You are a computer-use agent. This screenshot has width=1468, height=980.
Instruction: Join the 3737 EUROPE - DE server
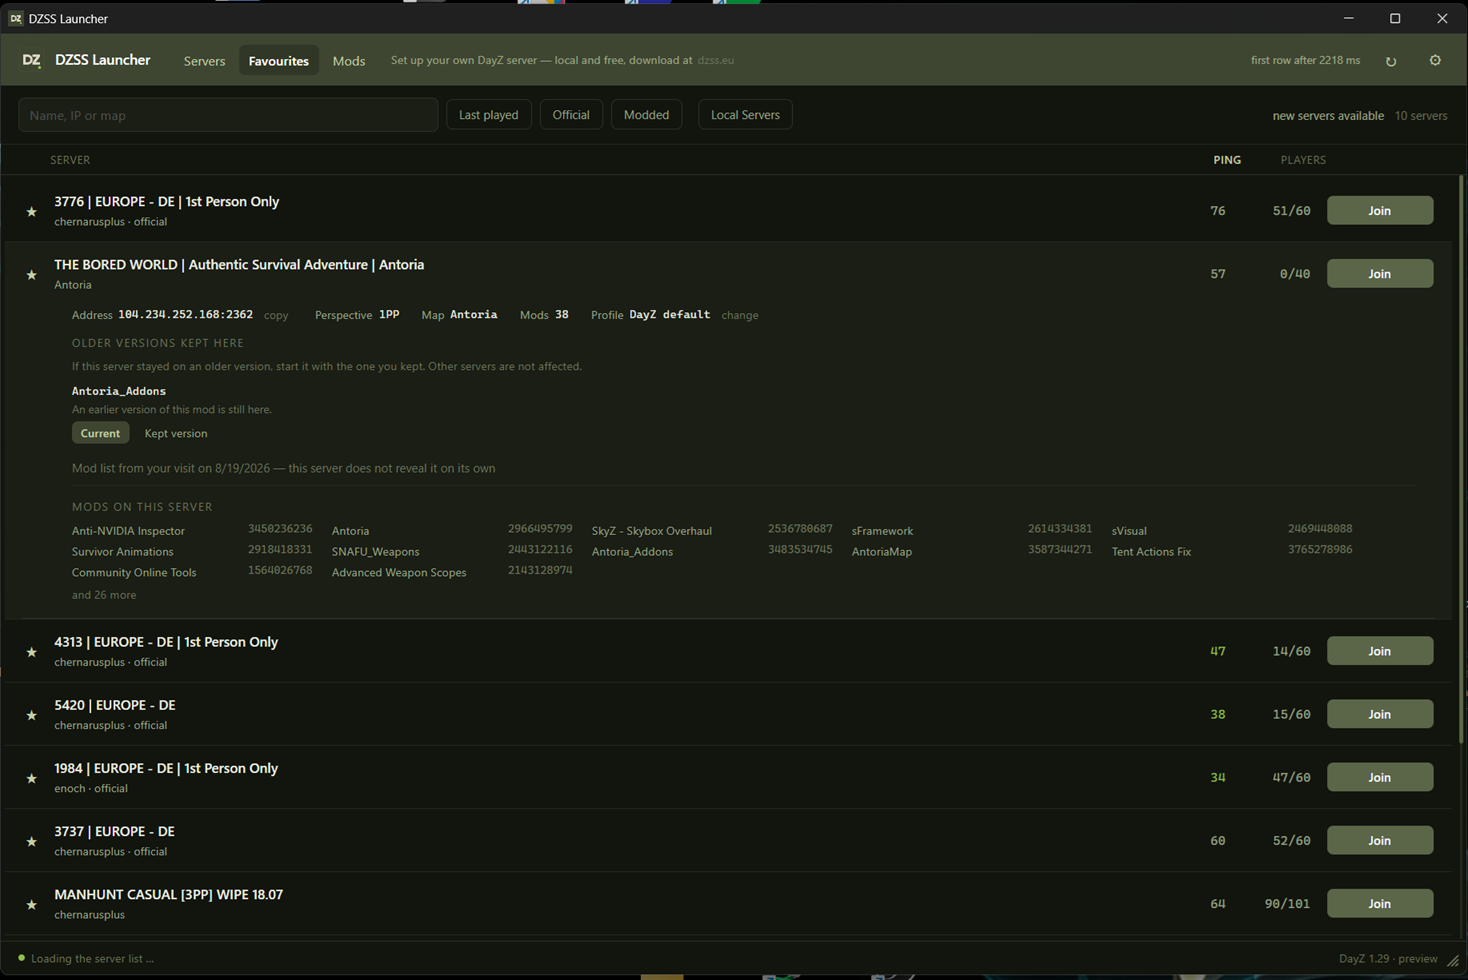(x=1380, y=840)
